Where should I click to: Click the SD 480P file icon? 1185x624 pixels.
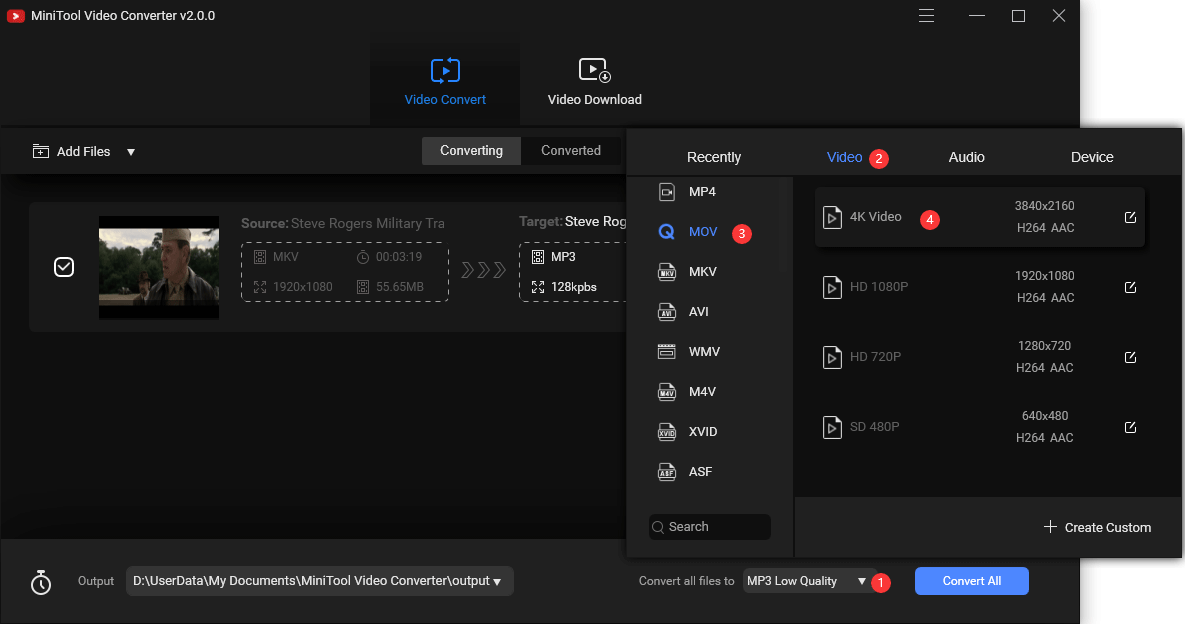[x=832, y=428]
